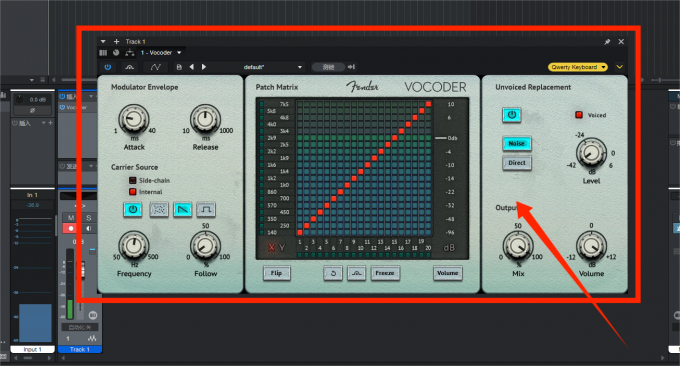The height and width of the screenshot is (366, 680).
Task: Click the Follow knob
Action: pos(205,246)
